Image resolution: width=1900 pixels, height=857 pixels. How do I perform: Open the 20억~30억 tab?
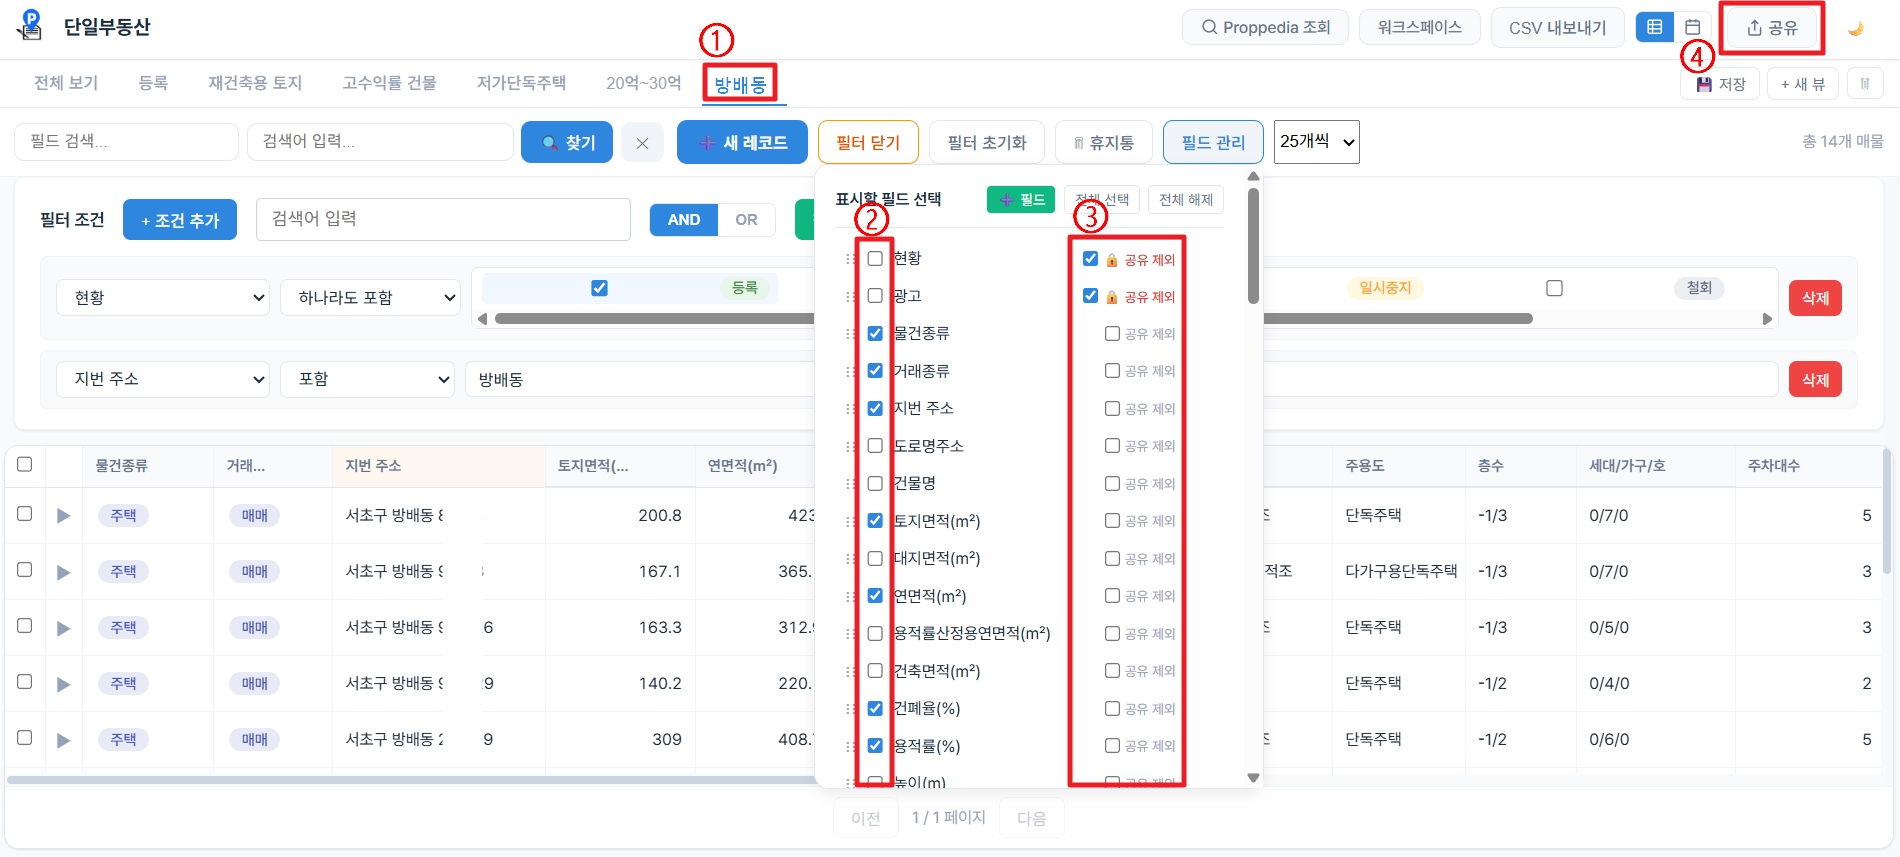pos(644,83)
